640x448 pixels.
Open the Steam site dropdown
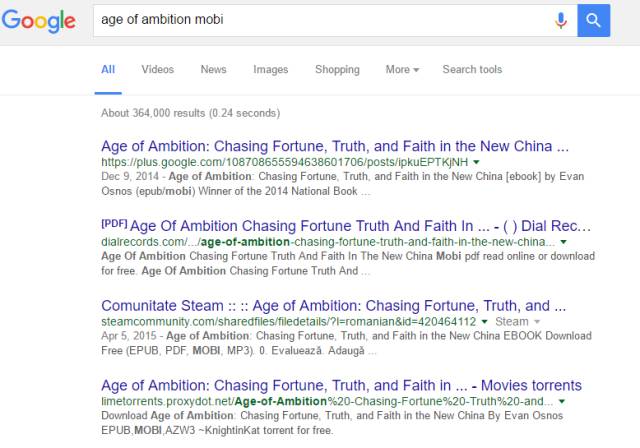pyautogui.click(x=516, y=322)
